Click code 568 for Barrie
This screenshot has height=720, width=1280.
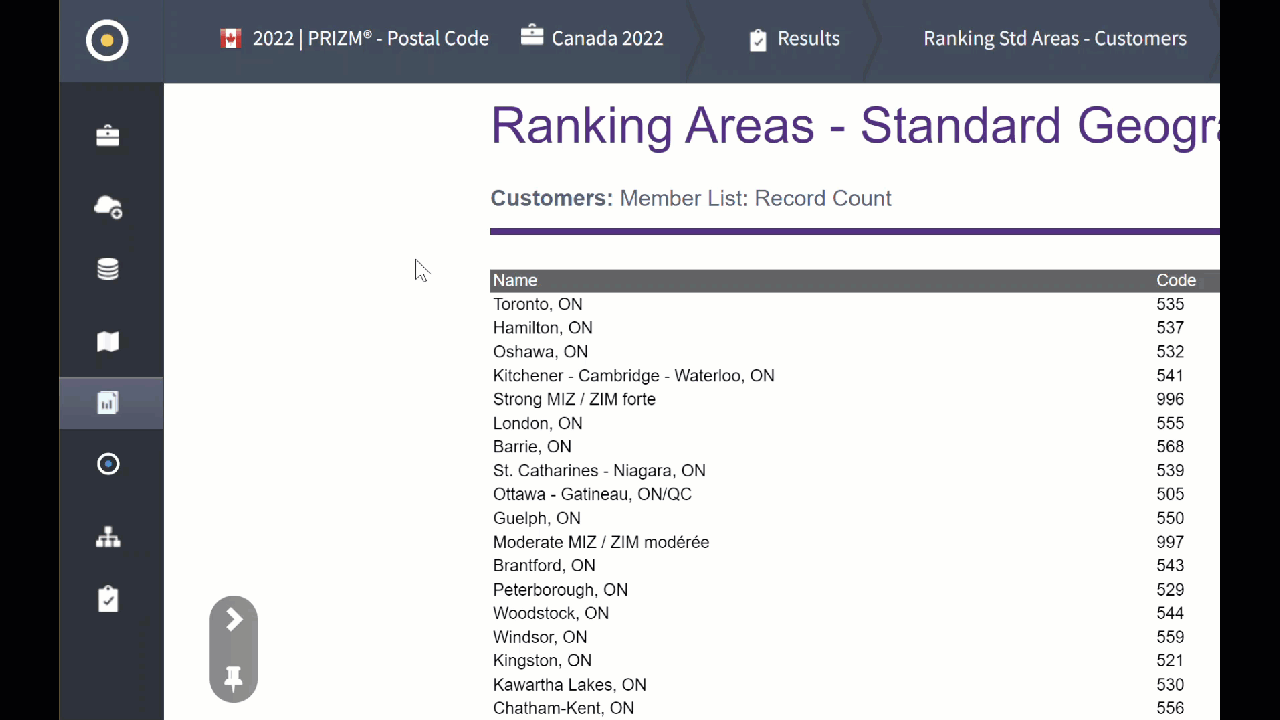1170,447
